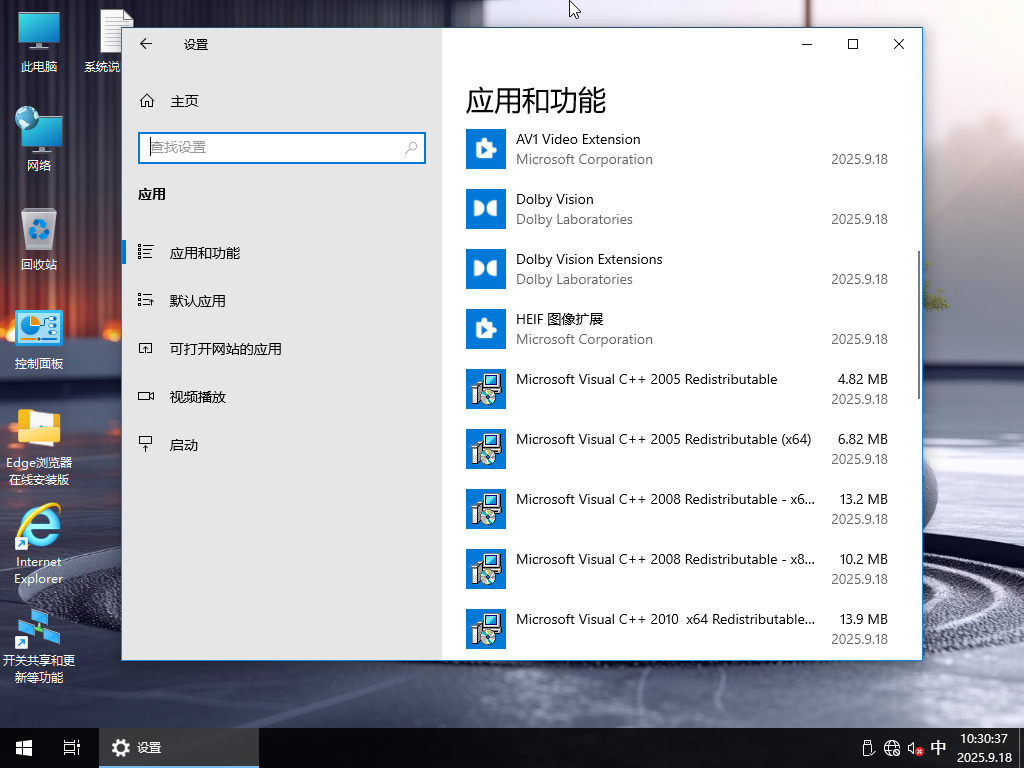Select Edge浏览器在线安装版 desktop icon

click(39, 447)
